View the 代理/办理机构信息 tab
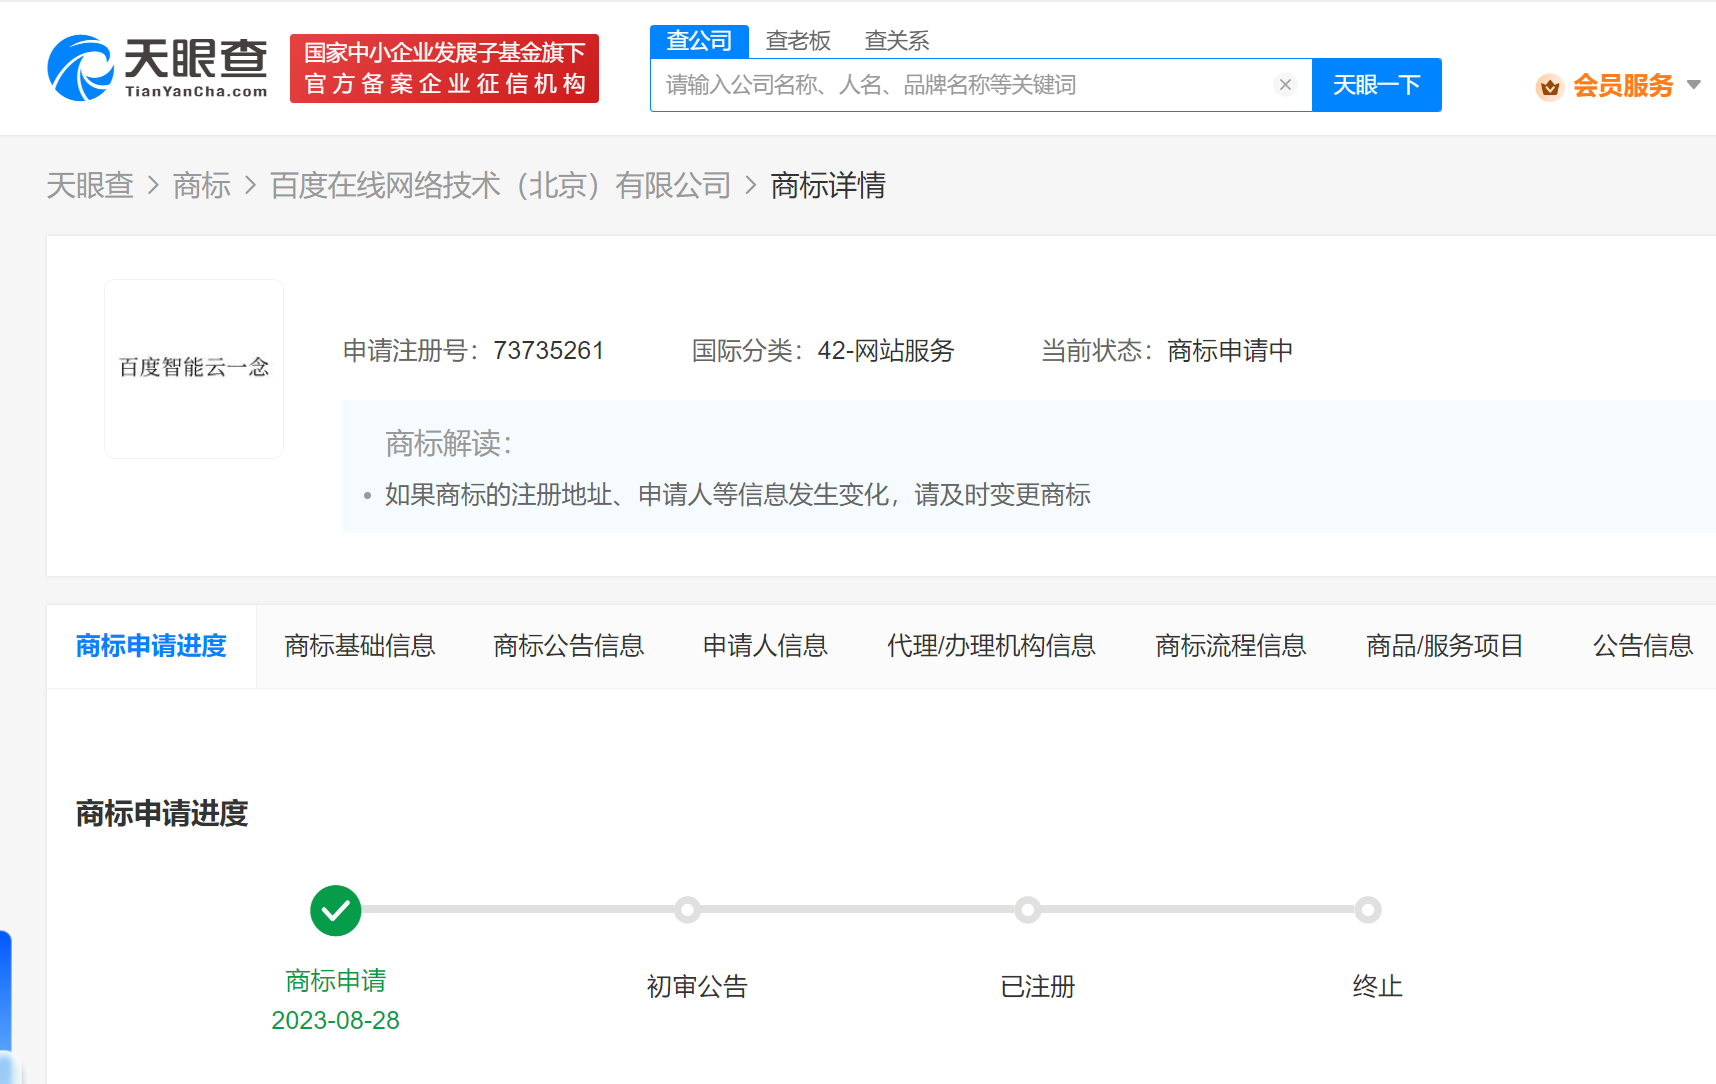The width and height of the screenshot is (1716, 1084). (x=990, y=646)
